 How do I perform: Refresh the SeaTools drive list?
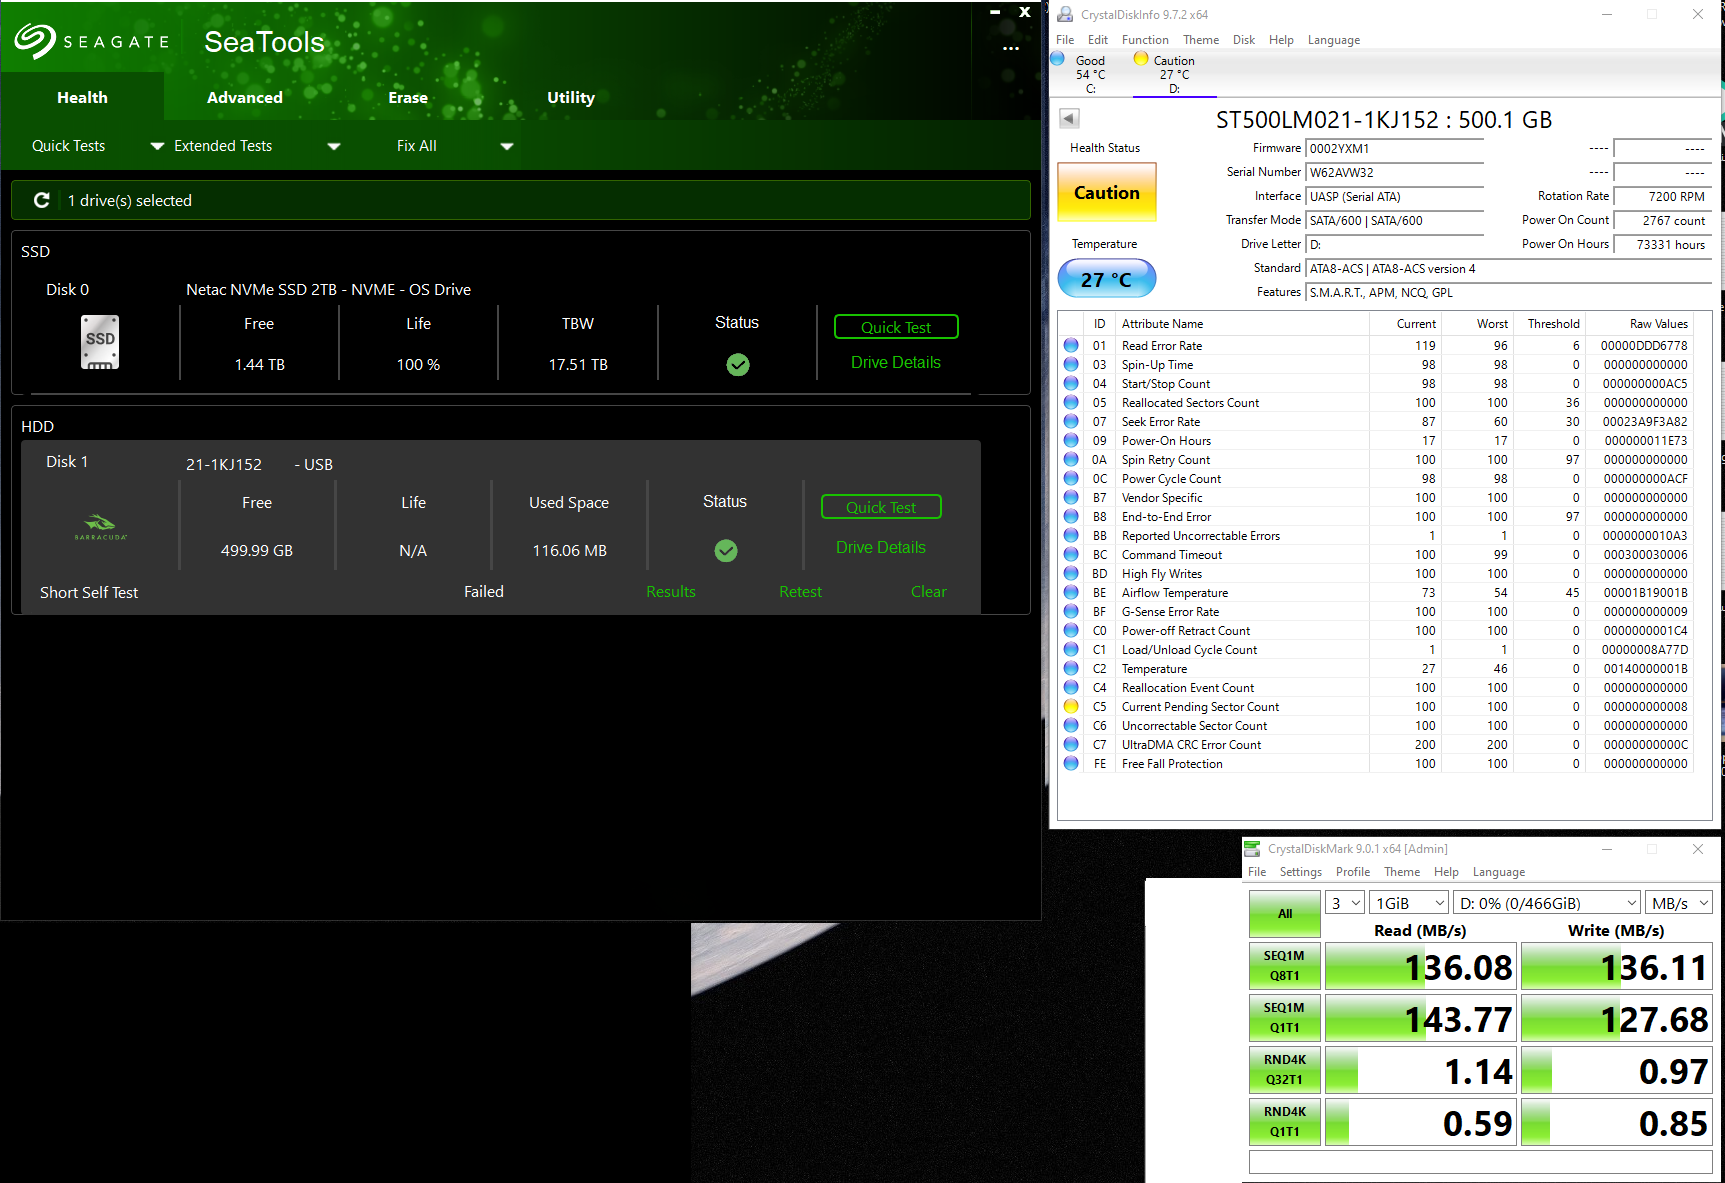tap(42, 200)
